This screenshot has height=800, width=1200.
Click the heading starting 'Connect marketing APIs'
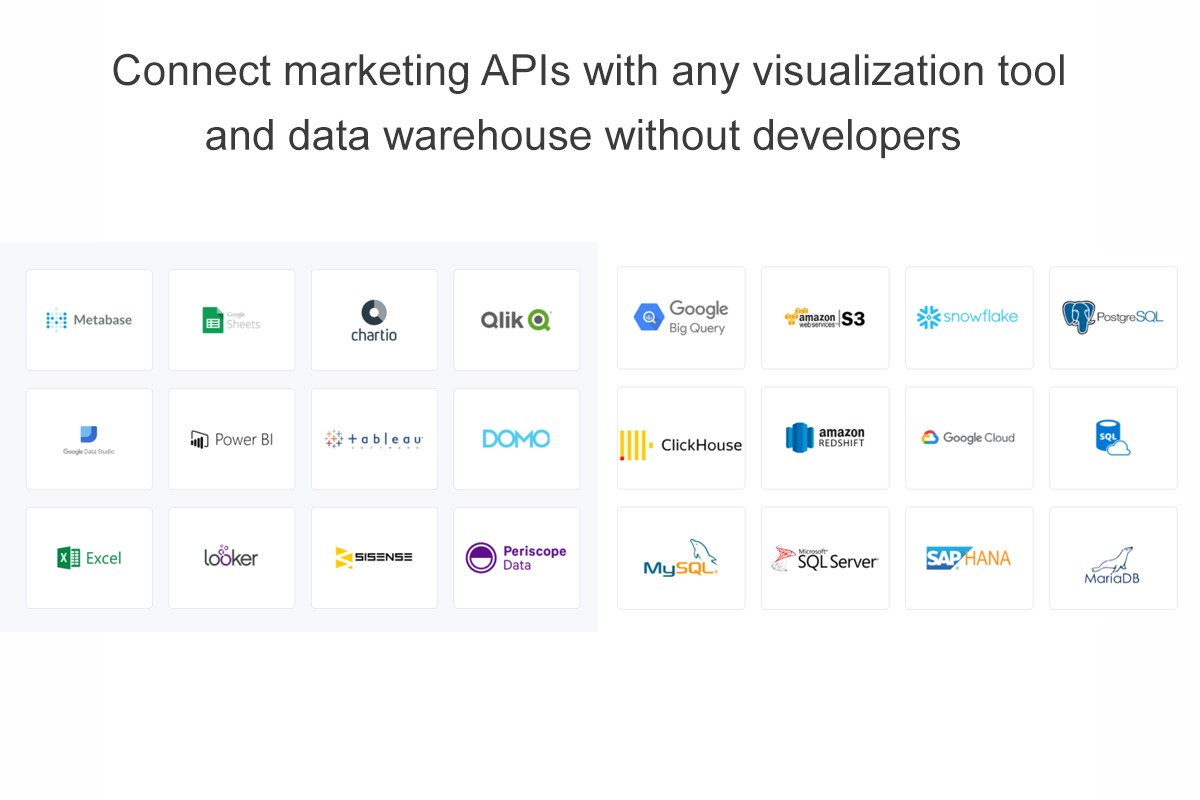click(588, 103)
